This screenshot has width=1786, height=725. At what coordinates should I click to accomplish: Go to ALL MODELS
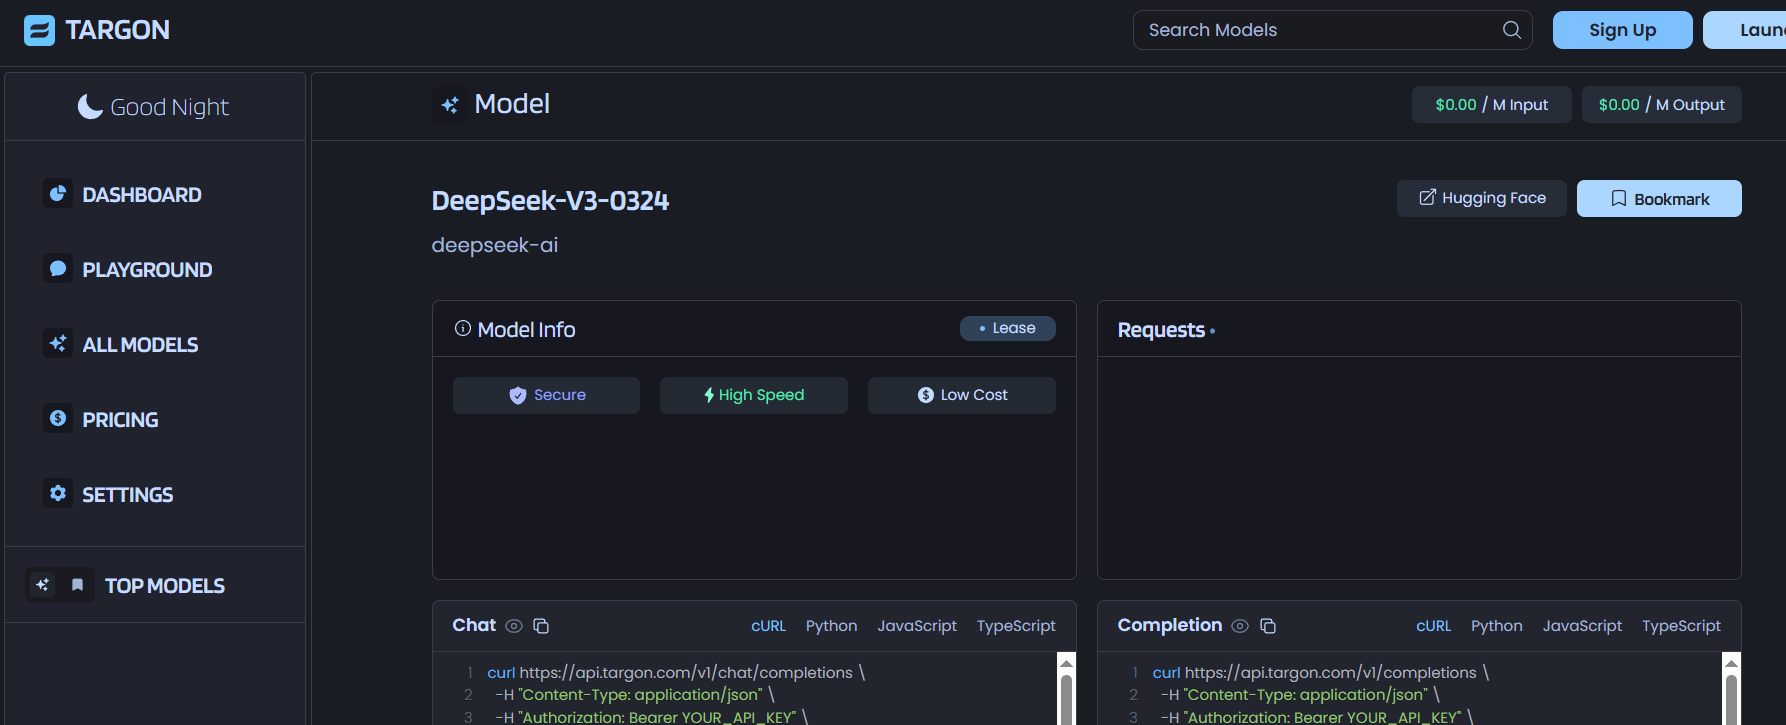[x=140, y=345]
